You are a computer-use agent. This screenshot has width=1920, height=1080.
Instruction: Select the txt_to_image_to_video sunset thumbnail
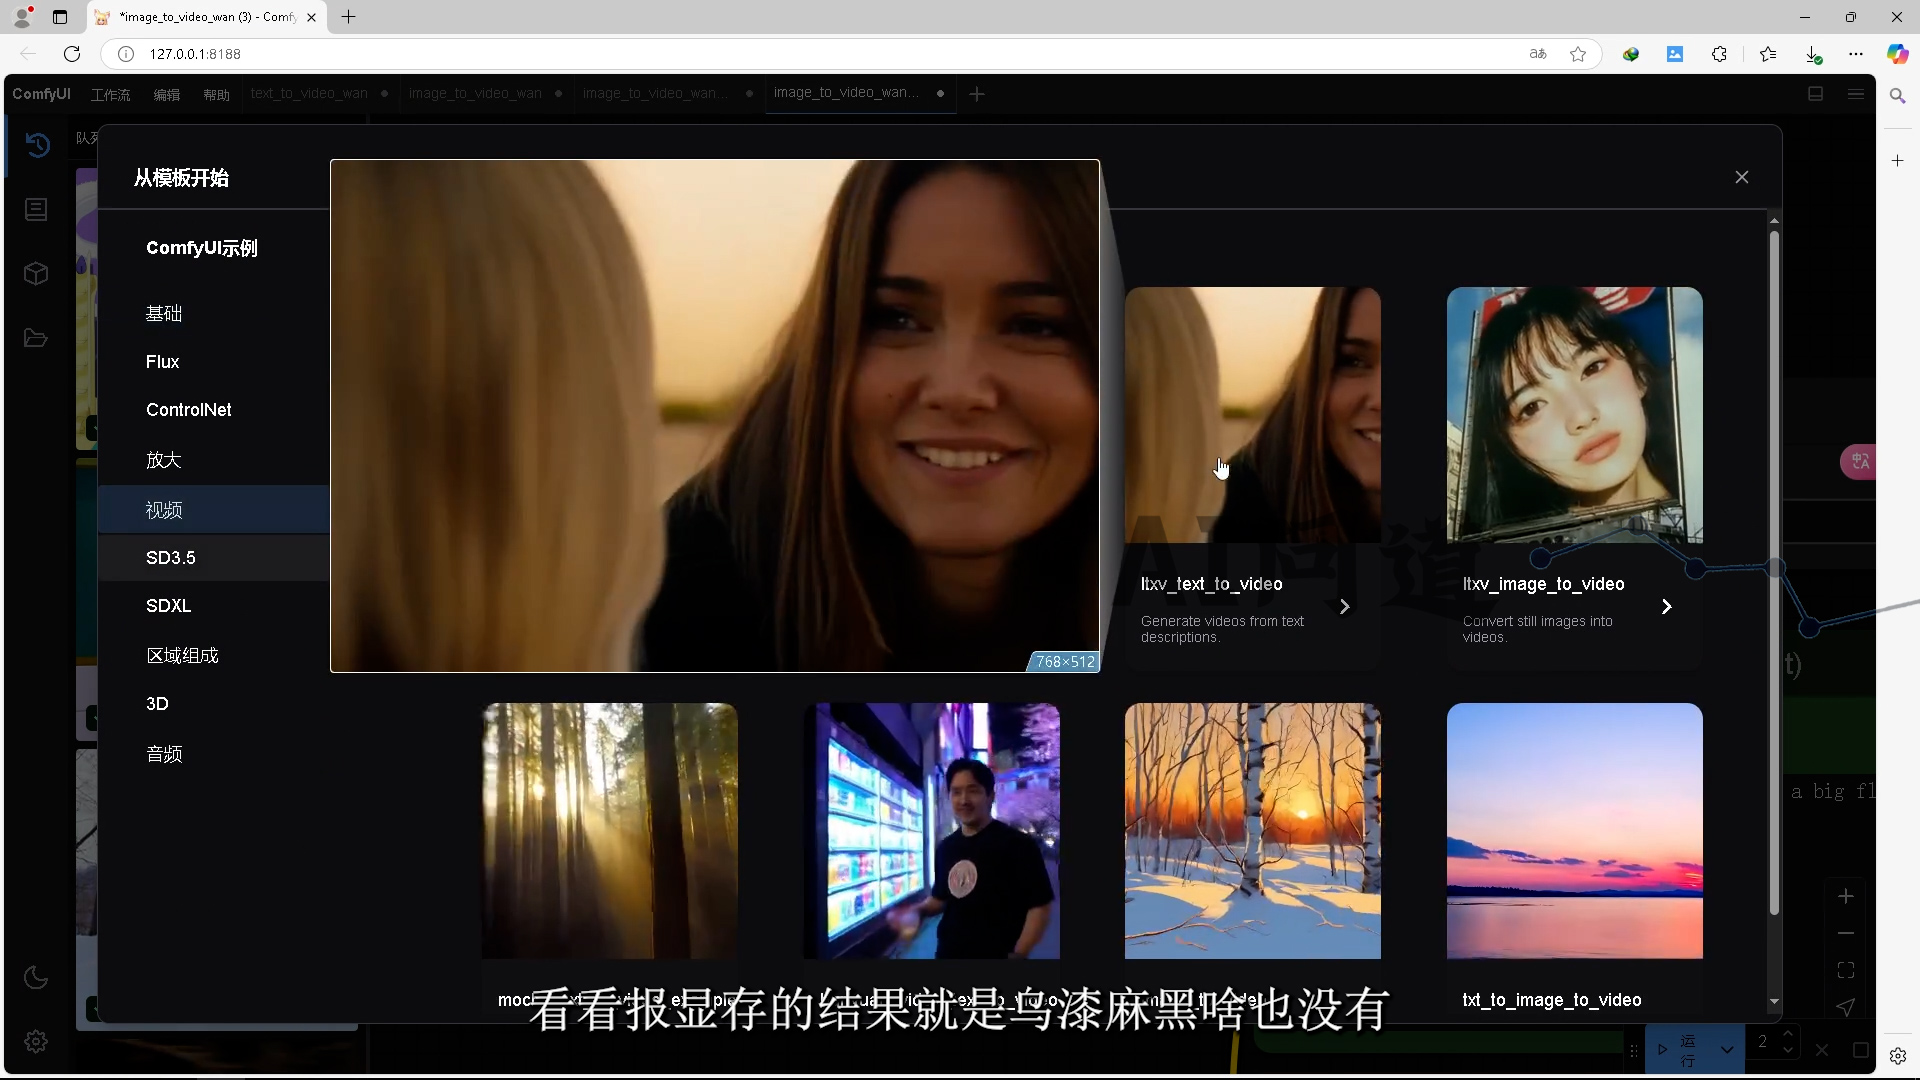[x=1574, y=830]
